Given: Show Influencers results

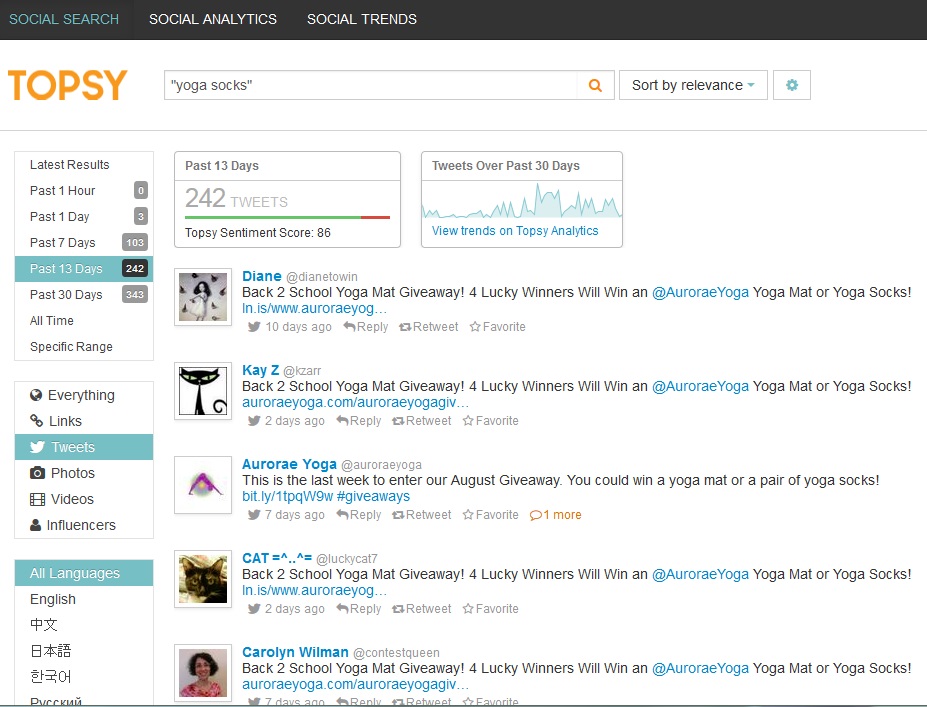Looking at the screenshot, I should (84, 526).
